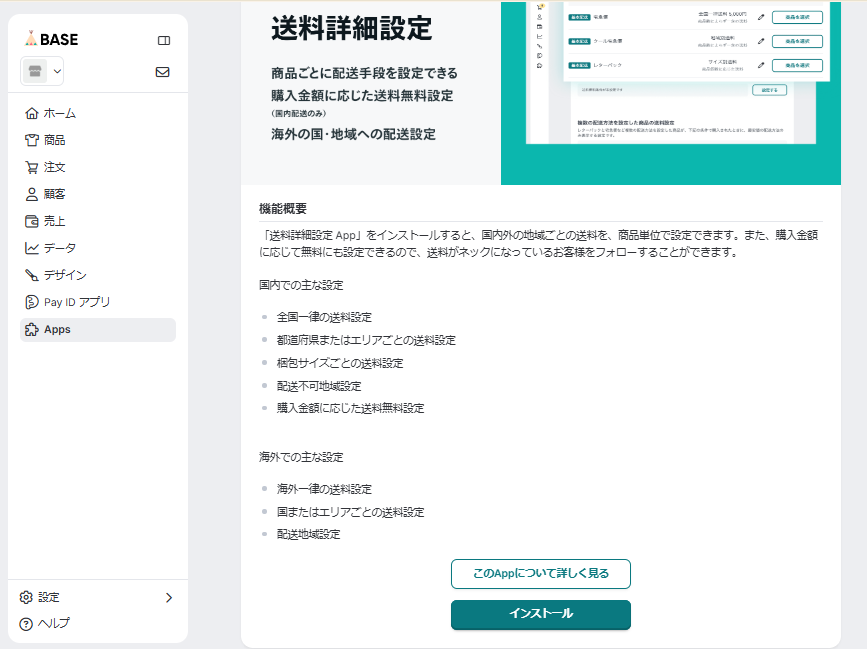Screen dimensions: 867x649
Task: Click the データ chart icon
Action: (x=32, y=248)
